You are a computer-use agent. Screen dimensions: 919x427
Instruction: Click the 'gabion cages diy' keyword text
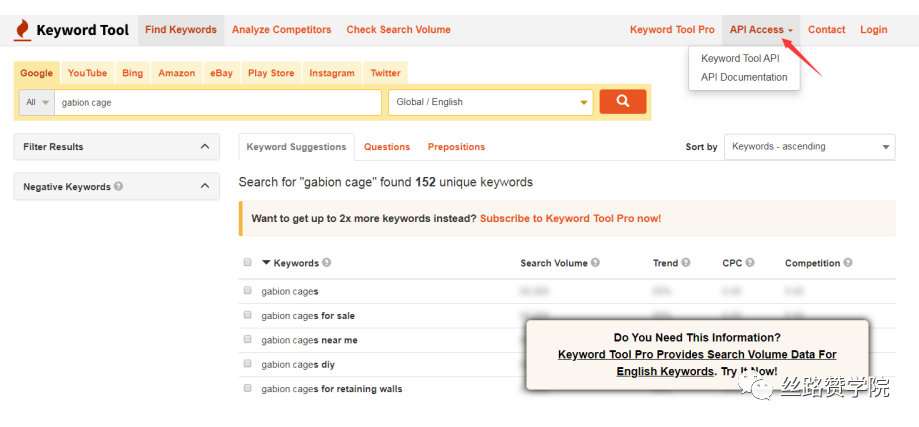pyautogui.click(x=298, y=365)
